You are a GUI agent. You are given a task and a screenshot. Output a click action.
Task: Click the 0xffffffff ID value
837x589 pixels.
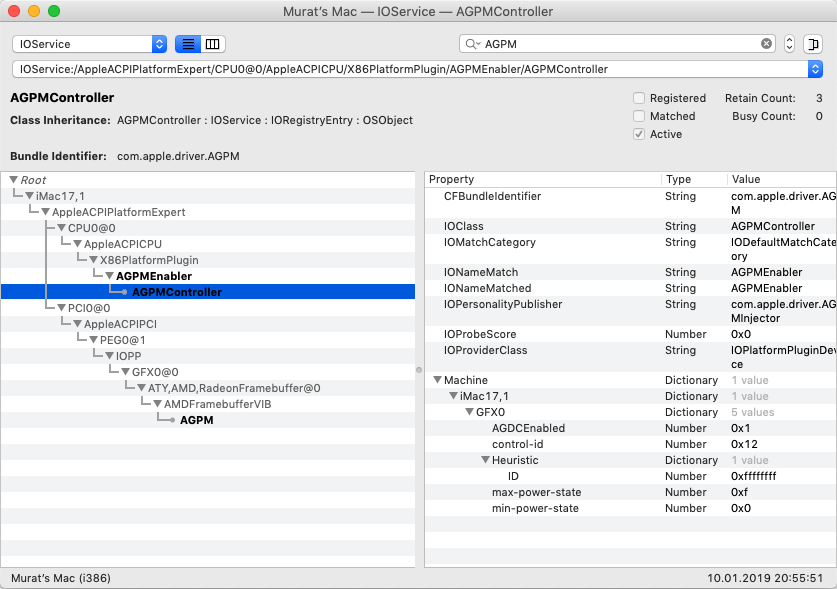[754, 476]
